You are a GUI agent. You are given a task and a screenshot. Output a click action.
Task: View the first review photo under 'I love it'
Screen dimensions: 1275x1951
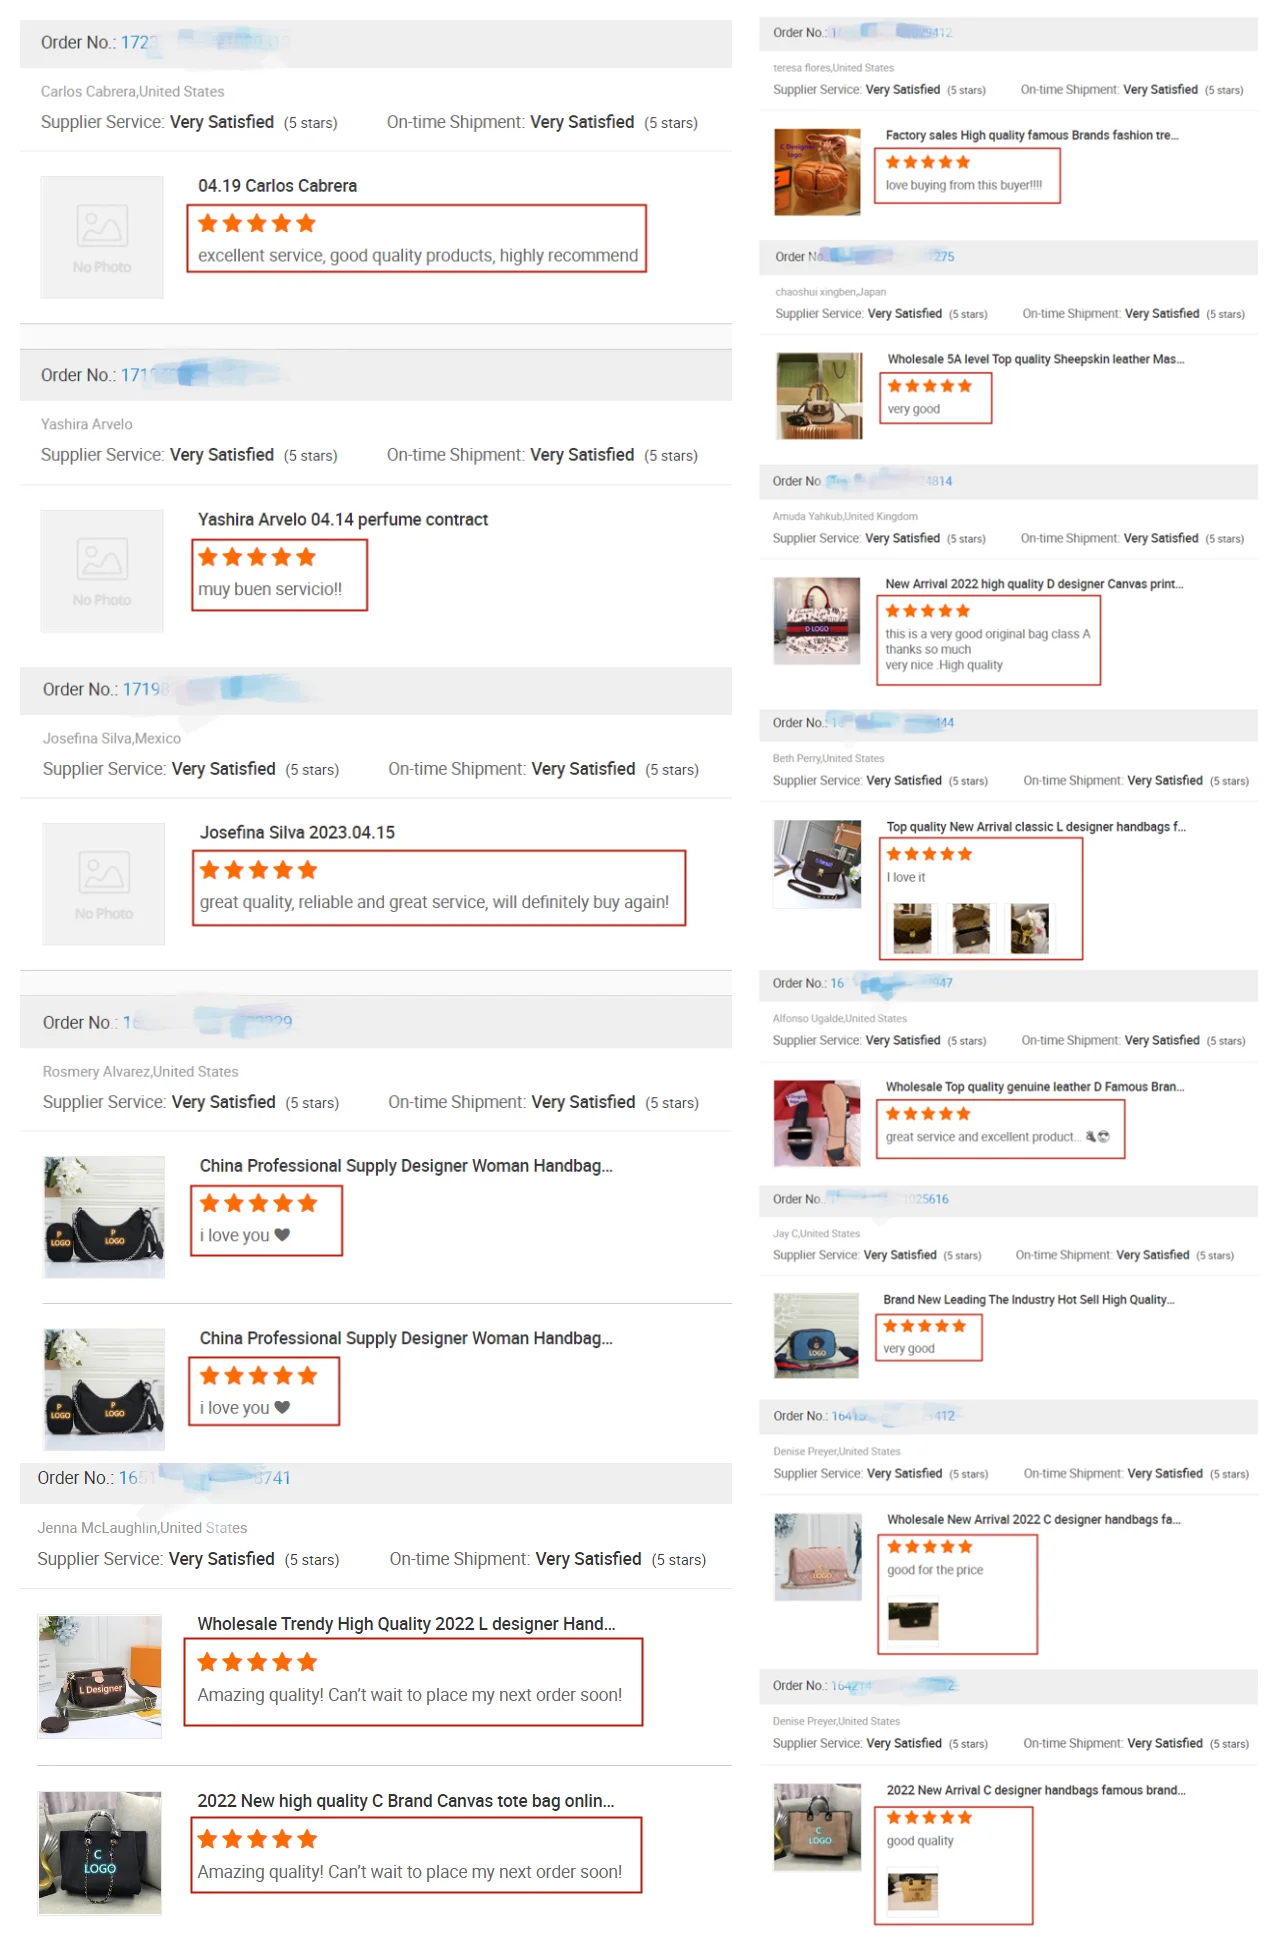tap(912, 928)
